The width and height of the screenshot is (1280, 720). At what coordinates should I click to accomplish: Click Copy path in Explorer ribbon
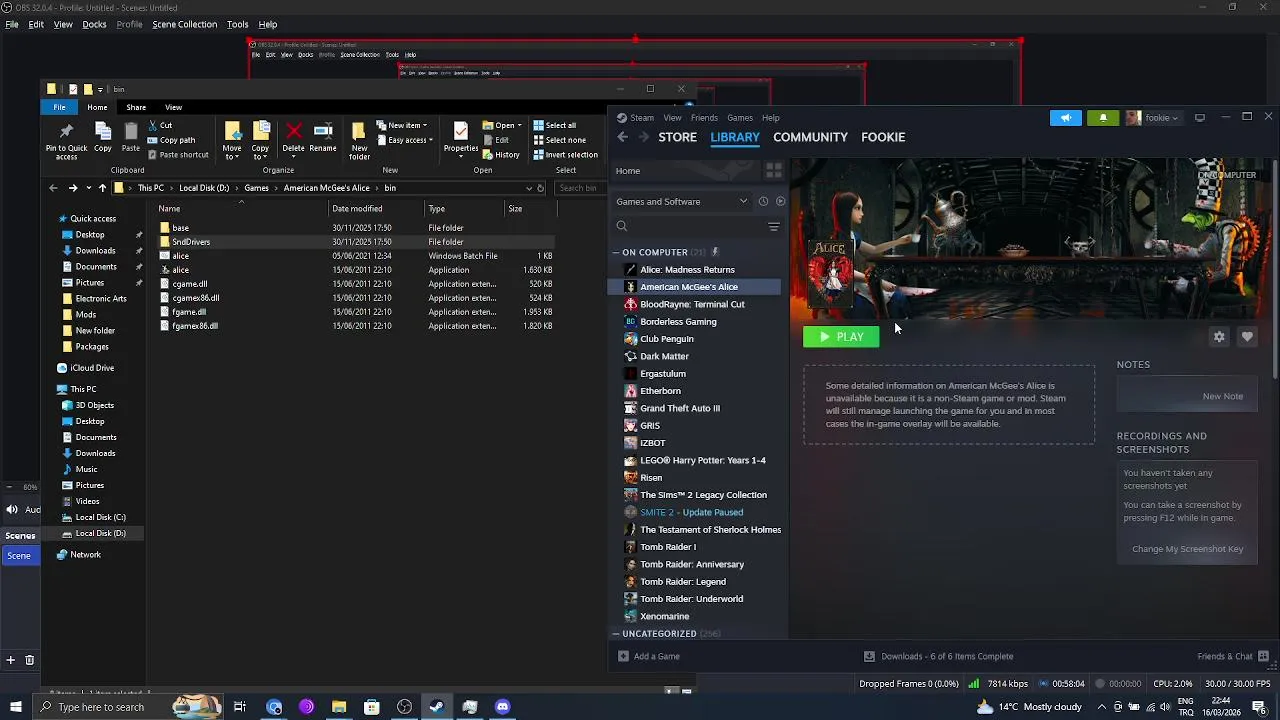pos(171,141)
